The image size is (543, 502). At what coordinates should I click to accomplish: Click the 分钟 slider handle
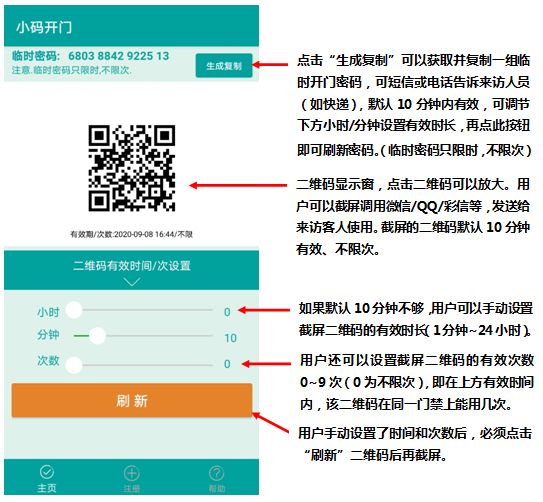tap(97, 336)
